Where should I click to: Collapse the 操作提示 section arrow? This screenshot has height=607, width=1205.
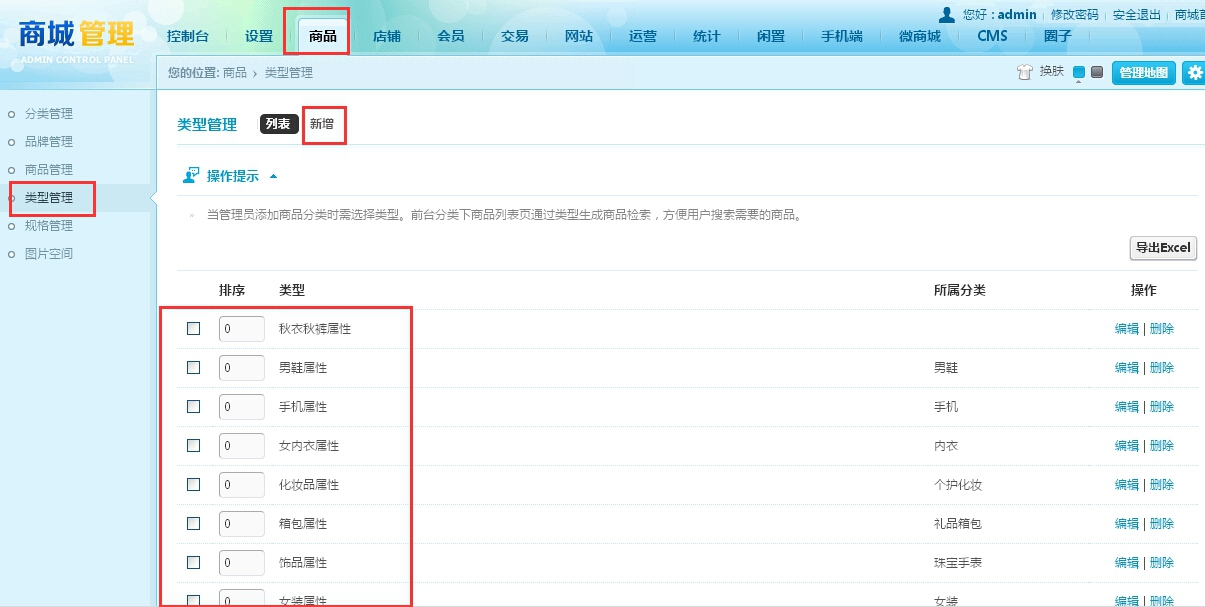coord(273,177)
